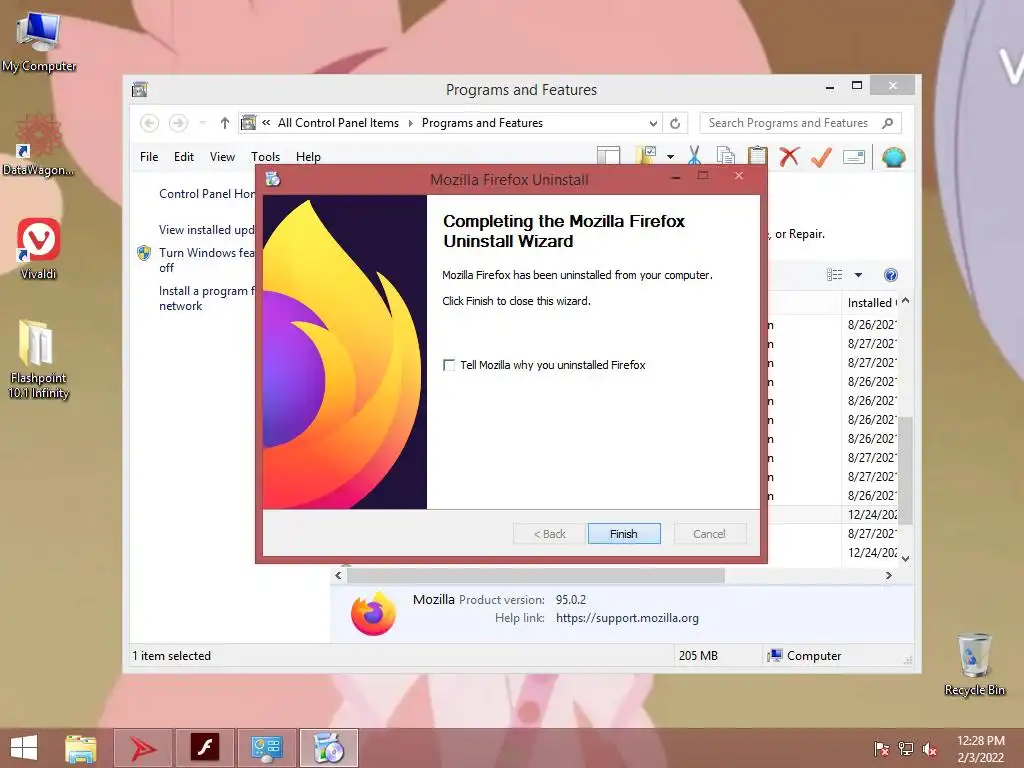Open the Windows Start button

coord(24,748)
